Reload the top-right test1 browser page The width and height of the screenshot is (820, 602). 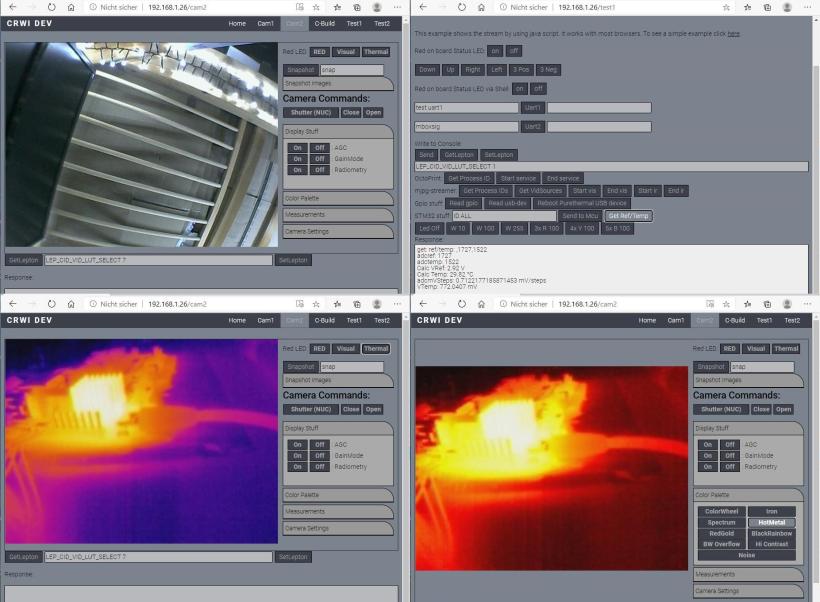[462, 6]
